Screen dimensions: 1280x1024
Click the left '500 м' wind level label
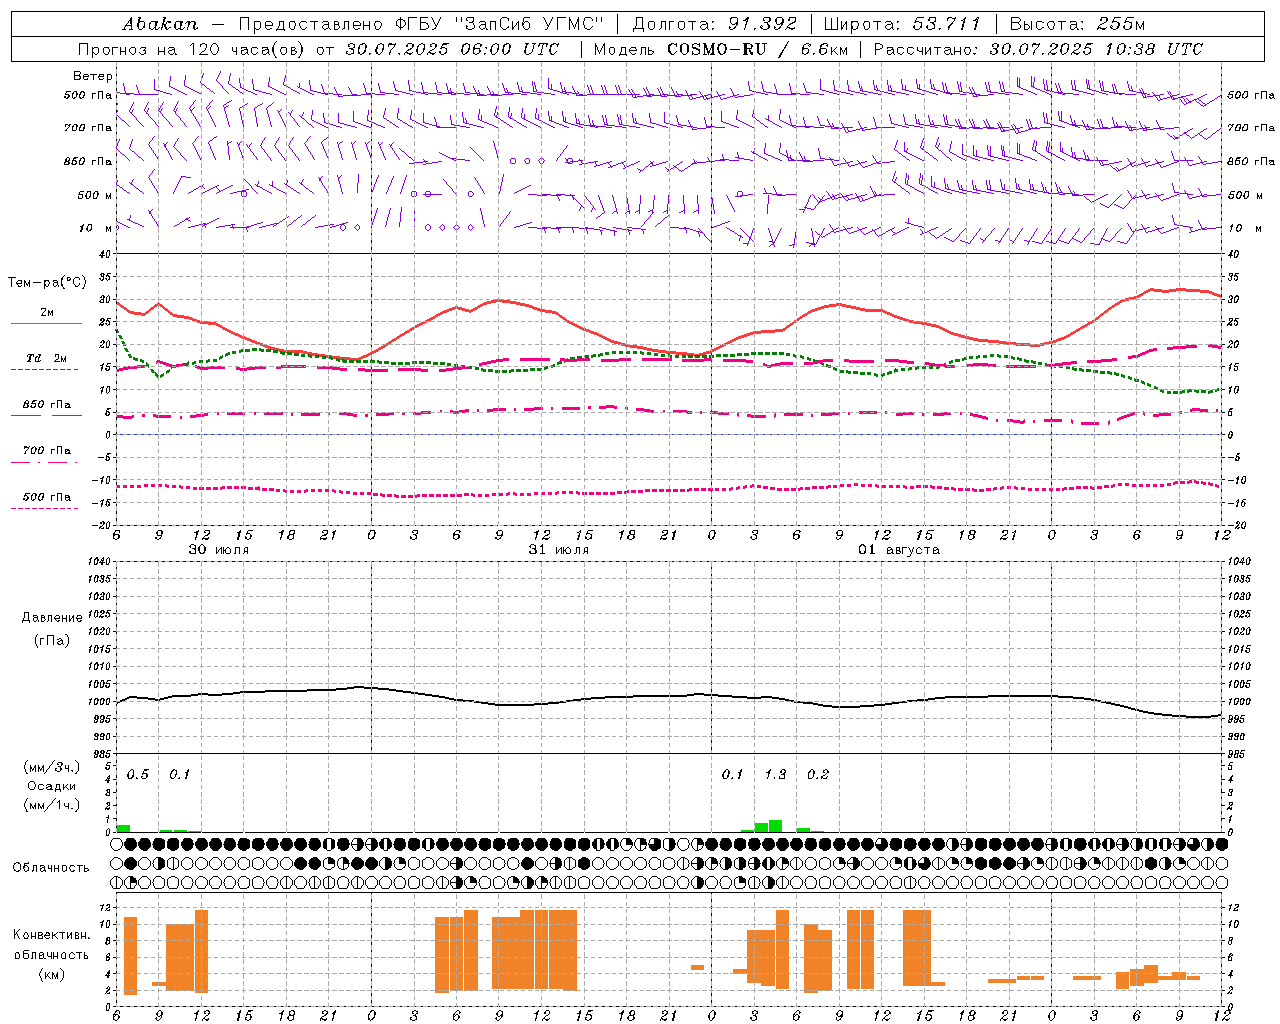pos(94,195)
